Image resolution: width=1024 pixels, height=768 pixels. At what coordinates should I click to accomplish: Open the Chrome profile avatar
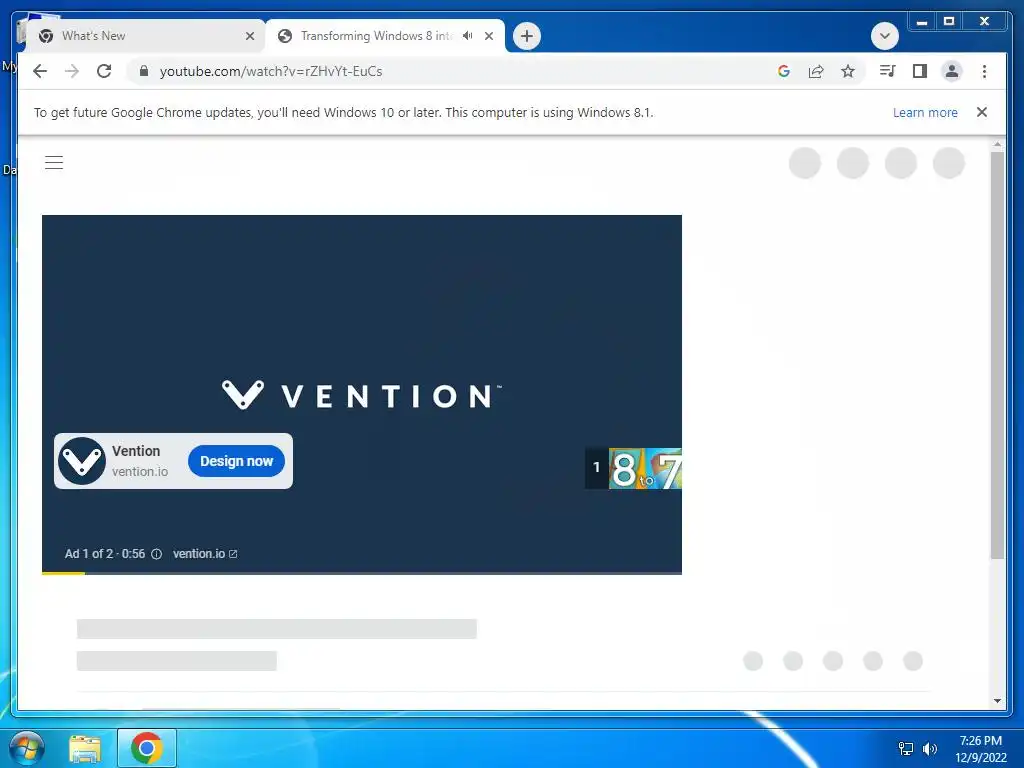pos(952,71)
